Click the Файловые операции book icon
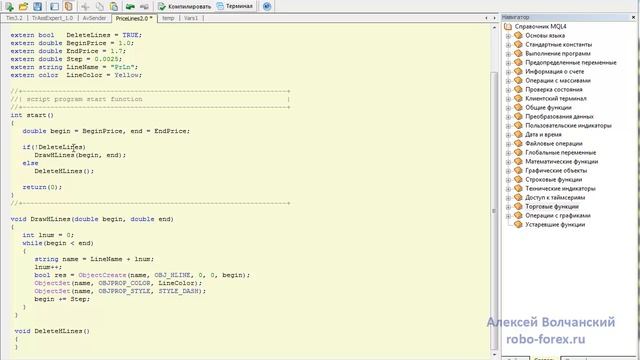Screen dimensions: 640x360 (x=518, y=143)
